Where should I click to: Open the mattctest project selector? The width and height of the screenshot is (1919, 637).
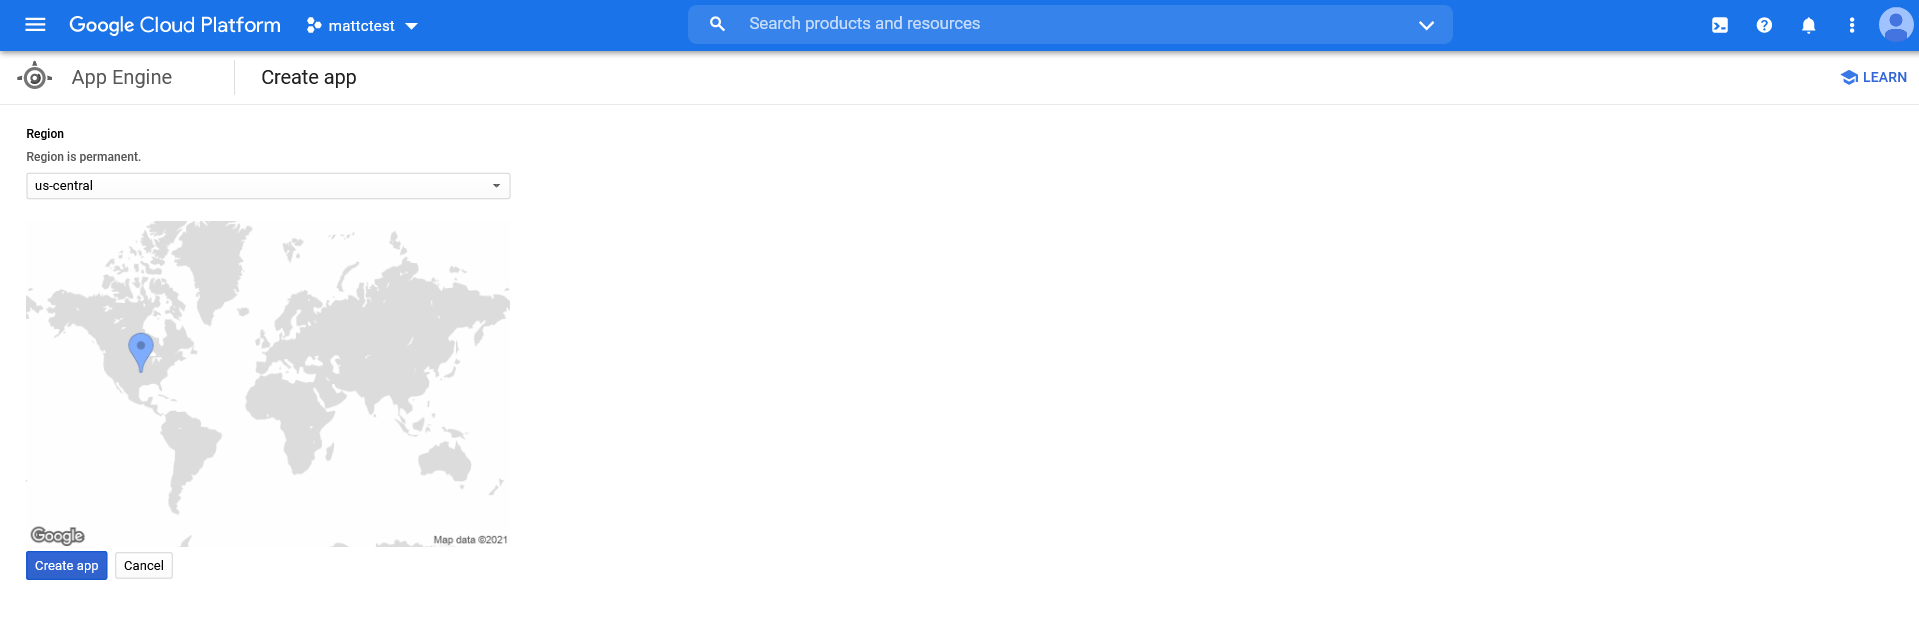362,26
